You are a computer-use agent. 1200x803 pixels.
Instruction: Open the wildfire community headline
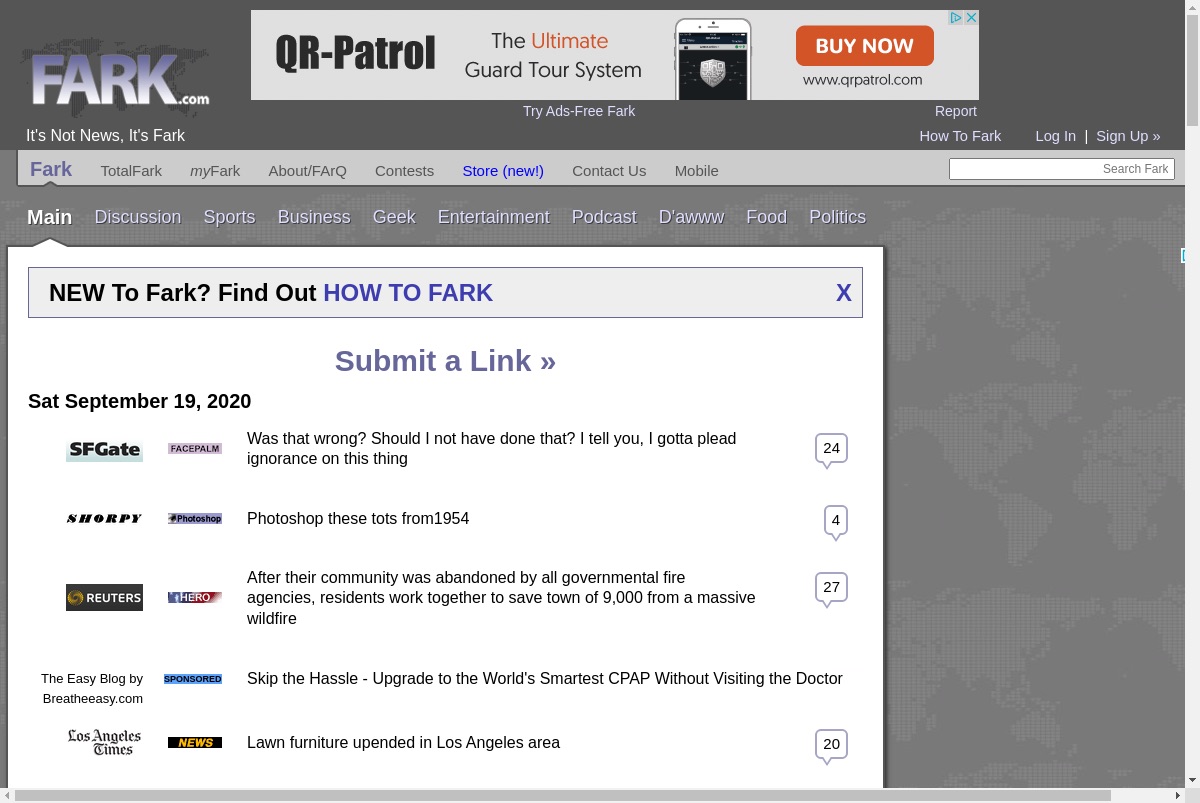[x=501, y=598]
